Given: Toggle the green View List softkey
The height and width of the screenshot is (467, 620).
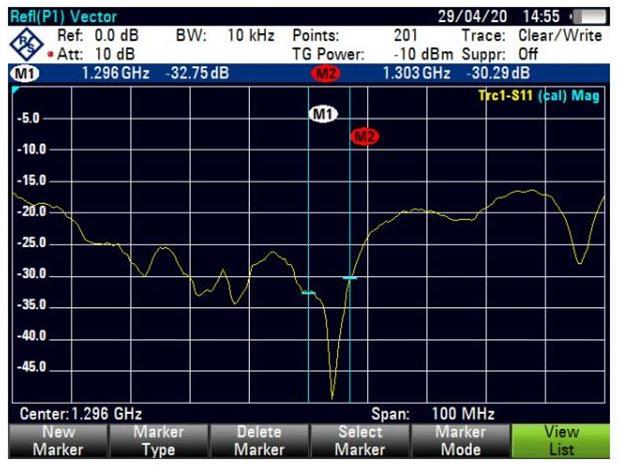Looking at the screenshot, I should pyautogui.click(x=561, y=441).
